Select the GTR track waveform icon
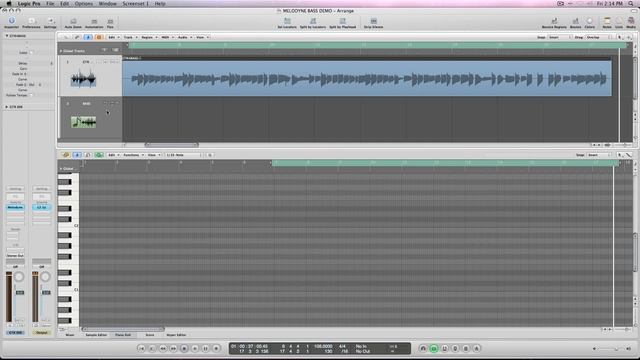Viewport: 640px width, 360px height. tap(83, 79)
